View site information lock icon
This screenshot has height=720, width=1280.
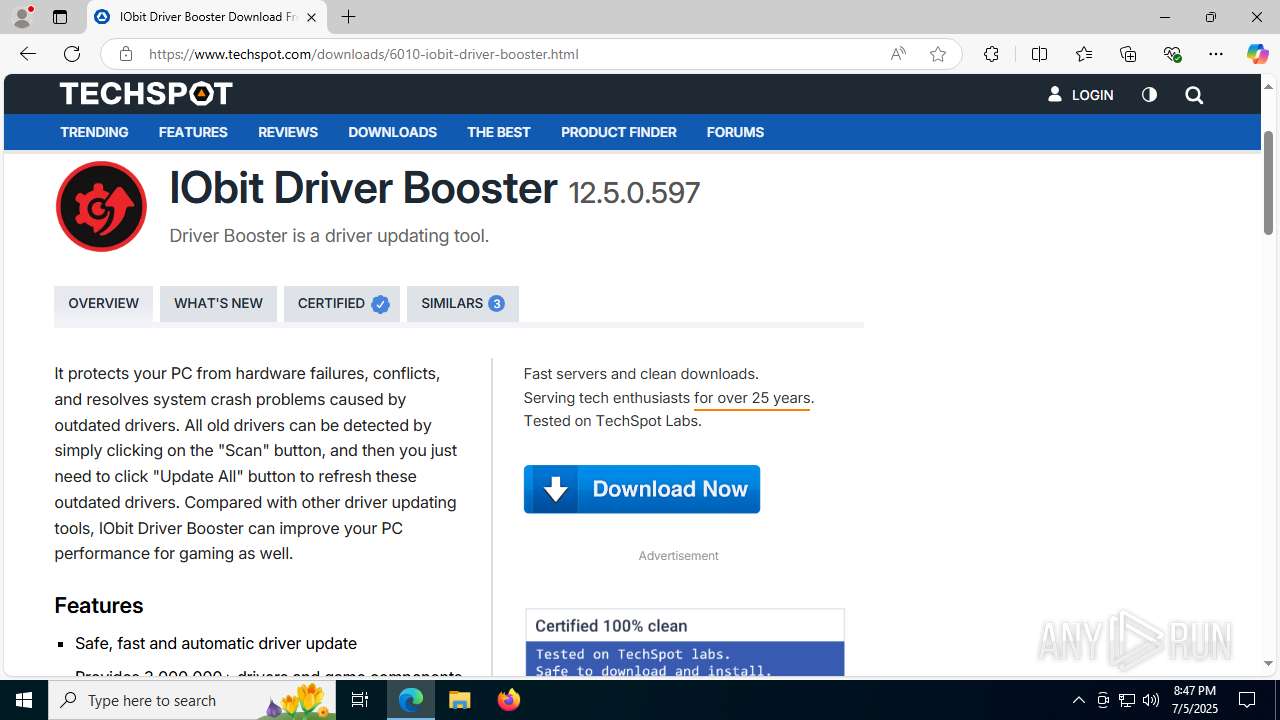125,54
